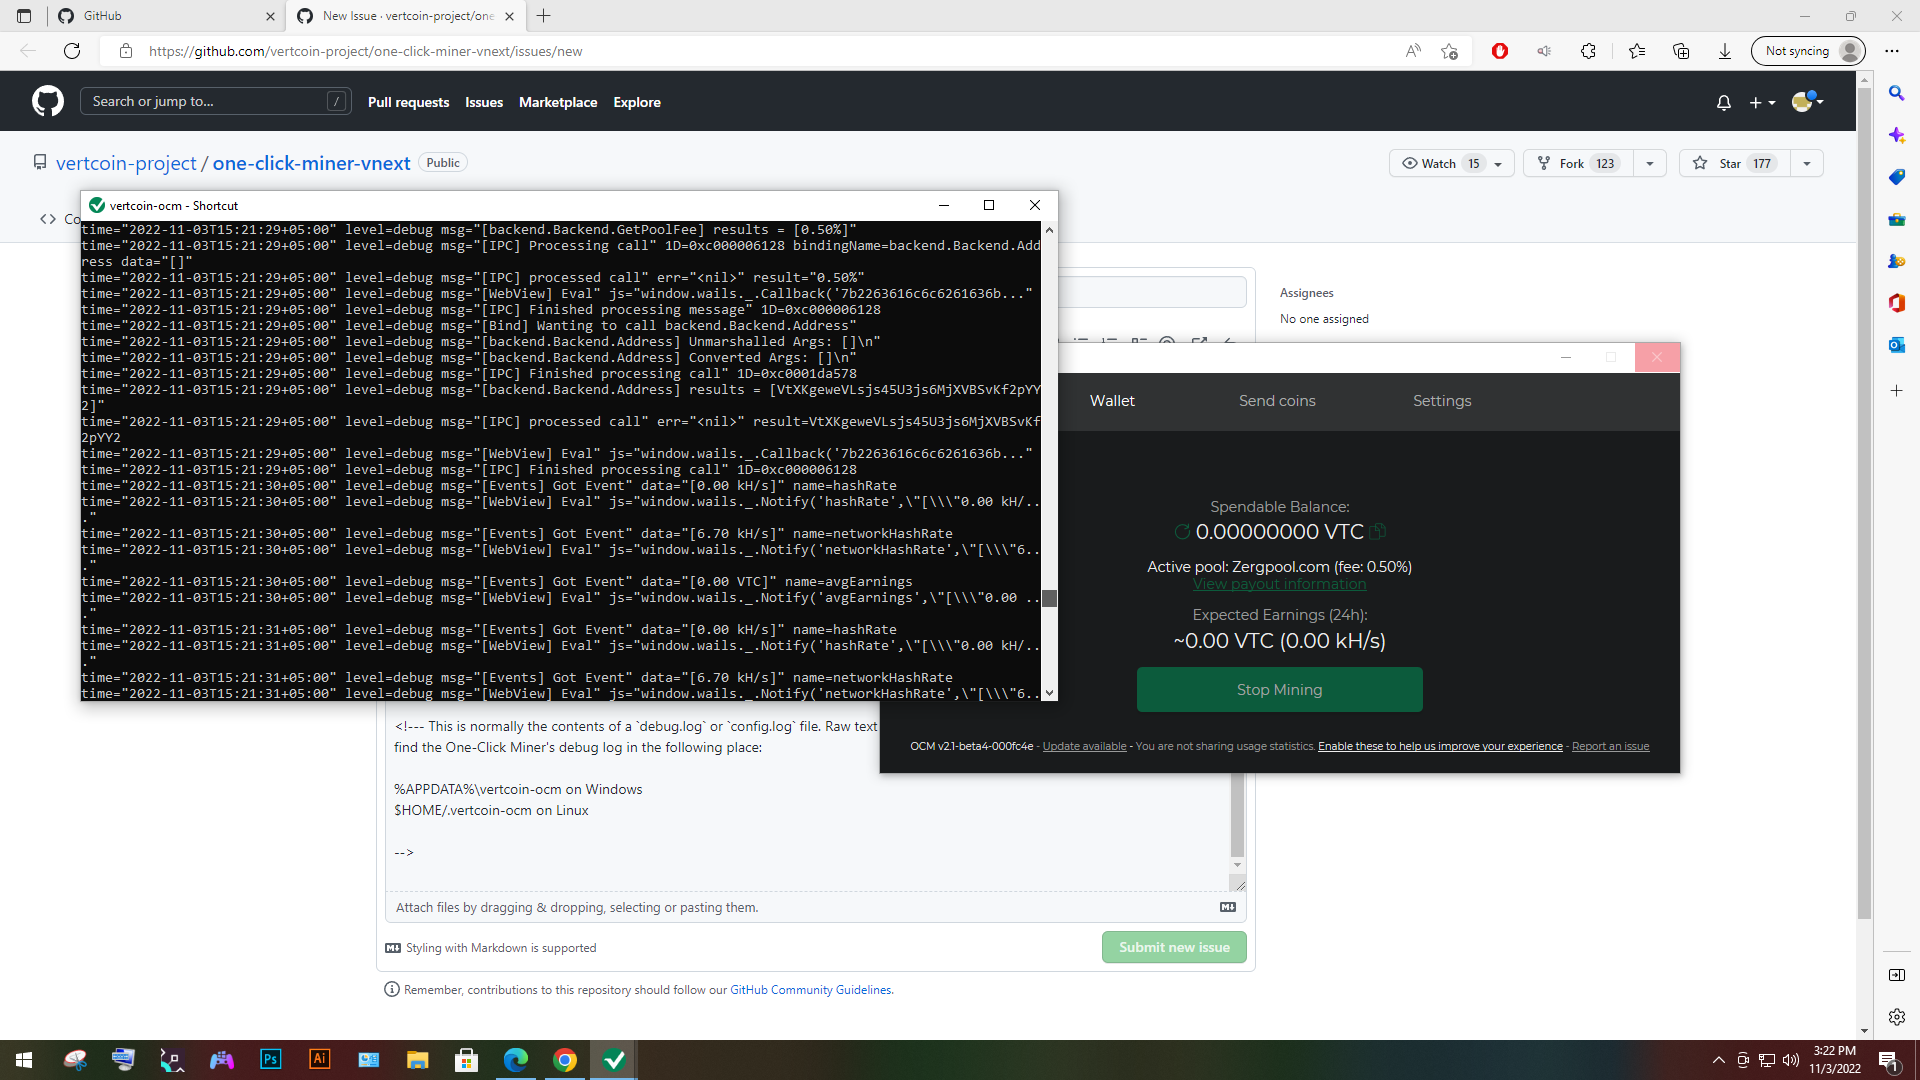Expand the Fork dropdown arrow
The width and height of the screenshot is (1920, 1080).
pyautogui.click(x=1649, y=163)
